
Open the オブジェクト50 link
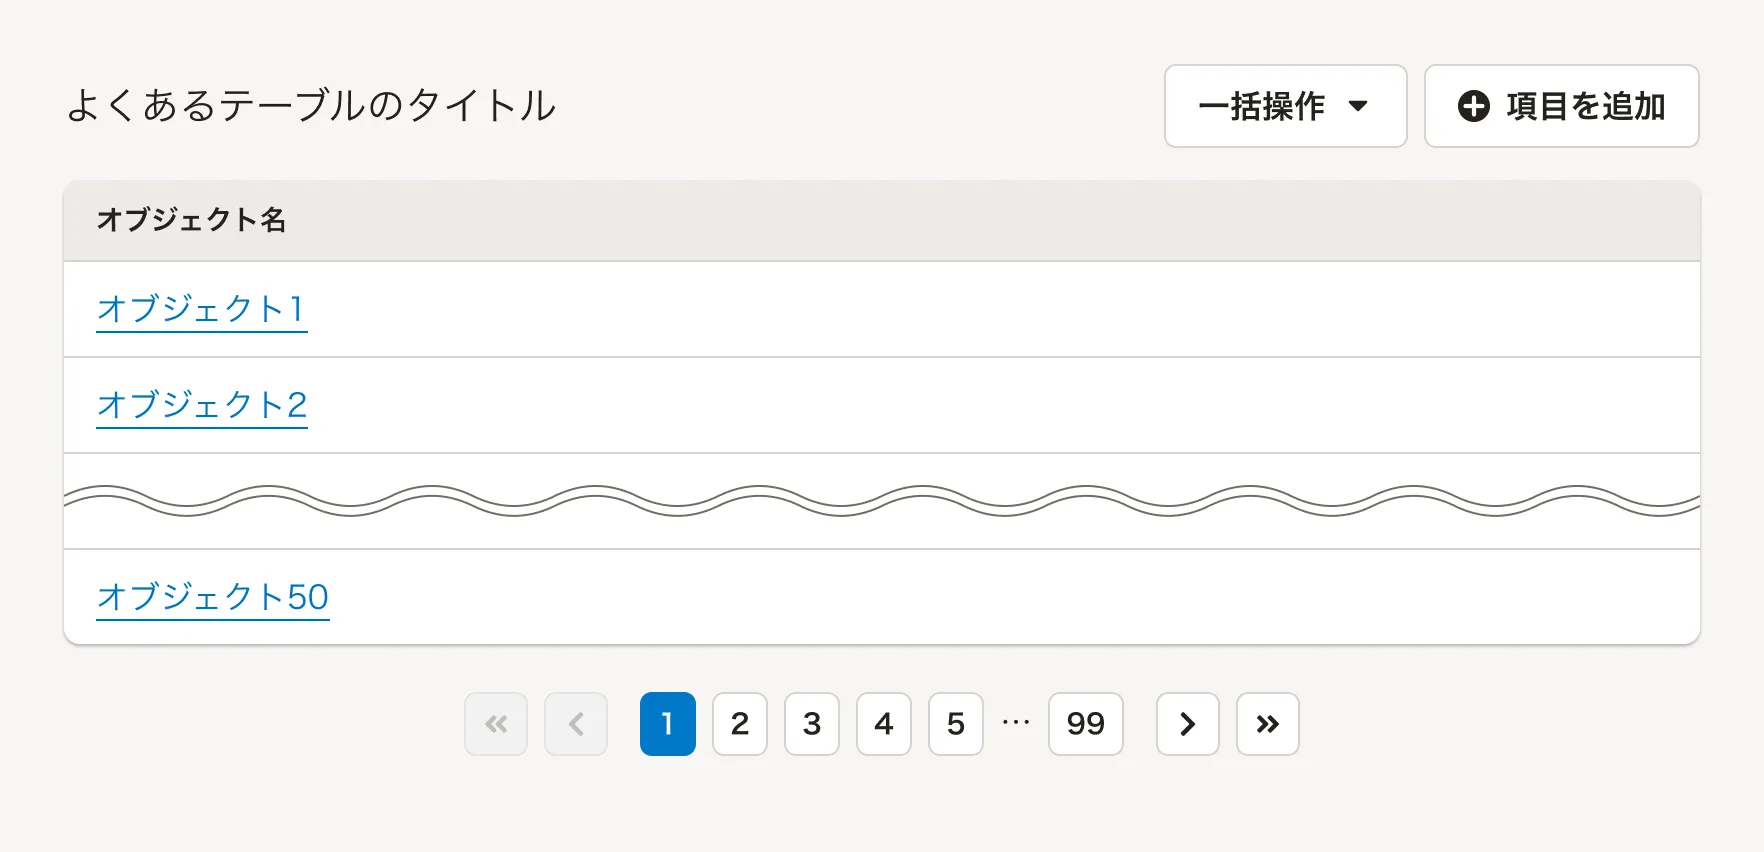pyautogui.click(x=212, y=597)
